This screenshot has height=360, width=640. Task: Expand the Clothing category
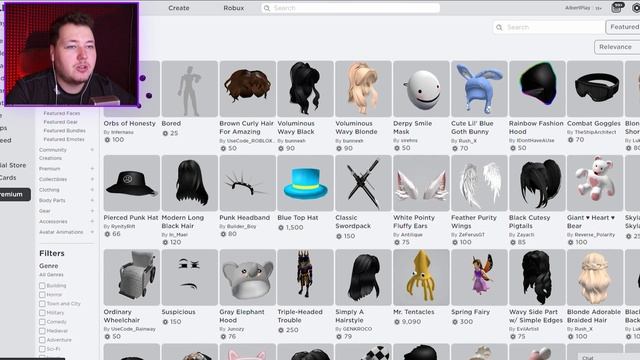[92, 190]
